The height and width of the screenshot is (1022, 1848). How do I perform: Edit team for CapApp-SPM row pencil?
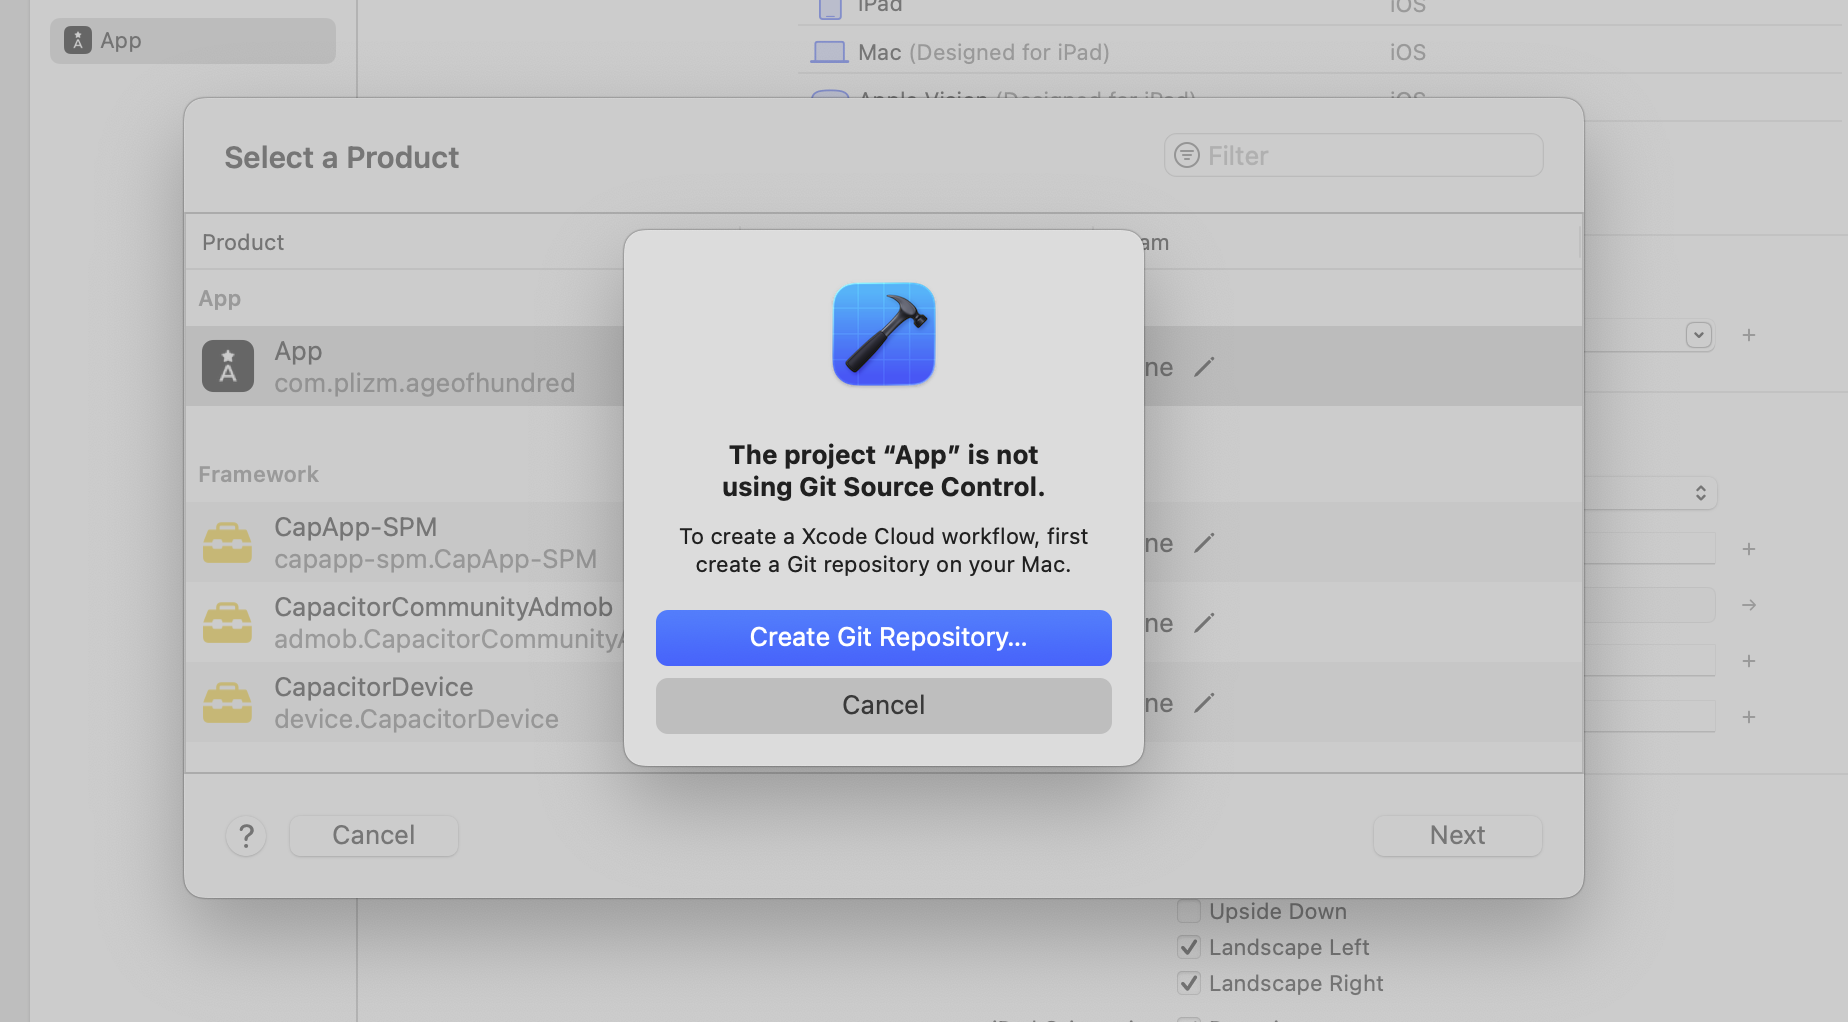point(1204,543)
